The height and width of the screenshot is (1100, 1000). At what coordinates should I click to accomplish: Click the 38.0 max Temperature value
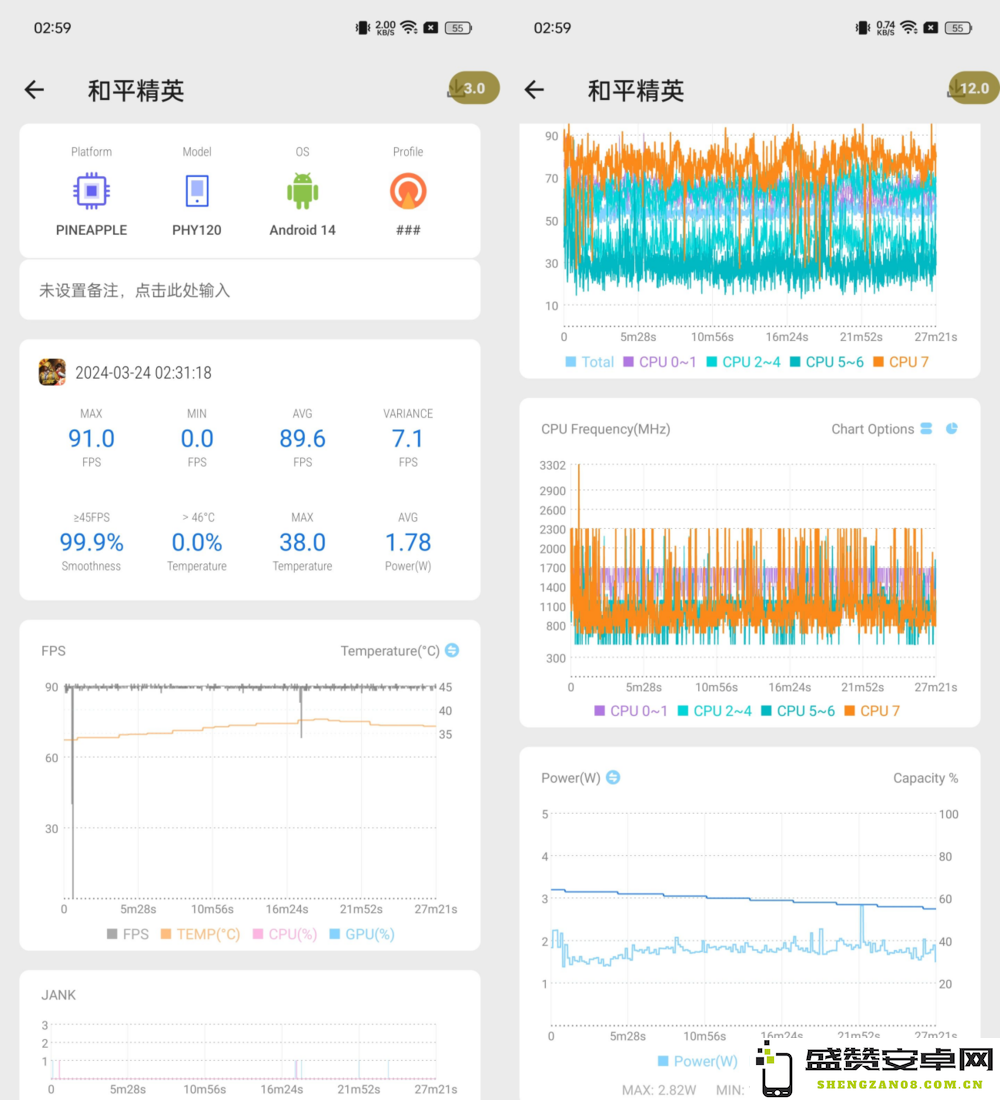[x=302, y=542]
